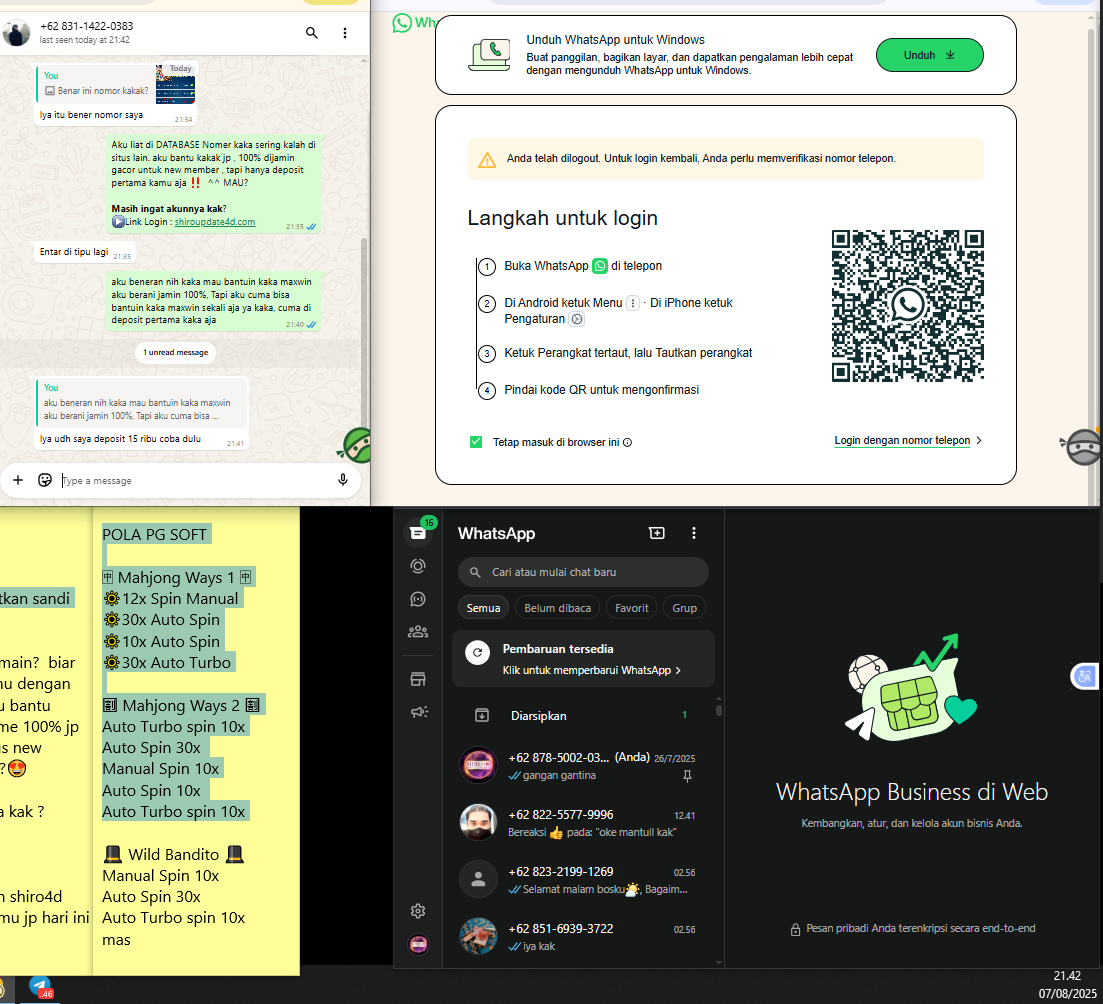The height and width of the screenshot is (1004, 1103).
Task: Click new chat icon in WhatsApp header
Action: (x=656, y=533)
